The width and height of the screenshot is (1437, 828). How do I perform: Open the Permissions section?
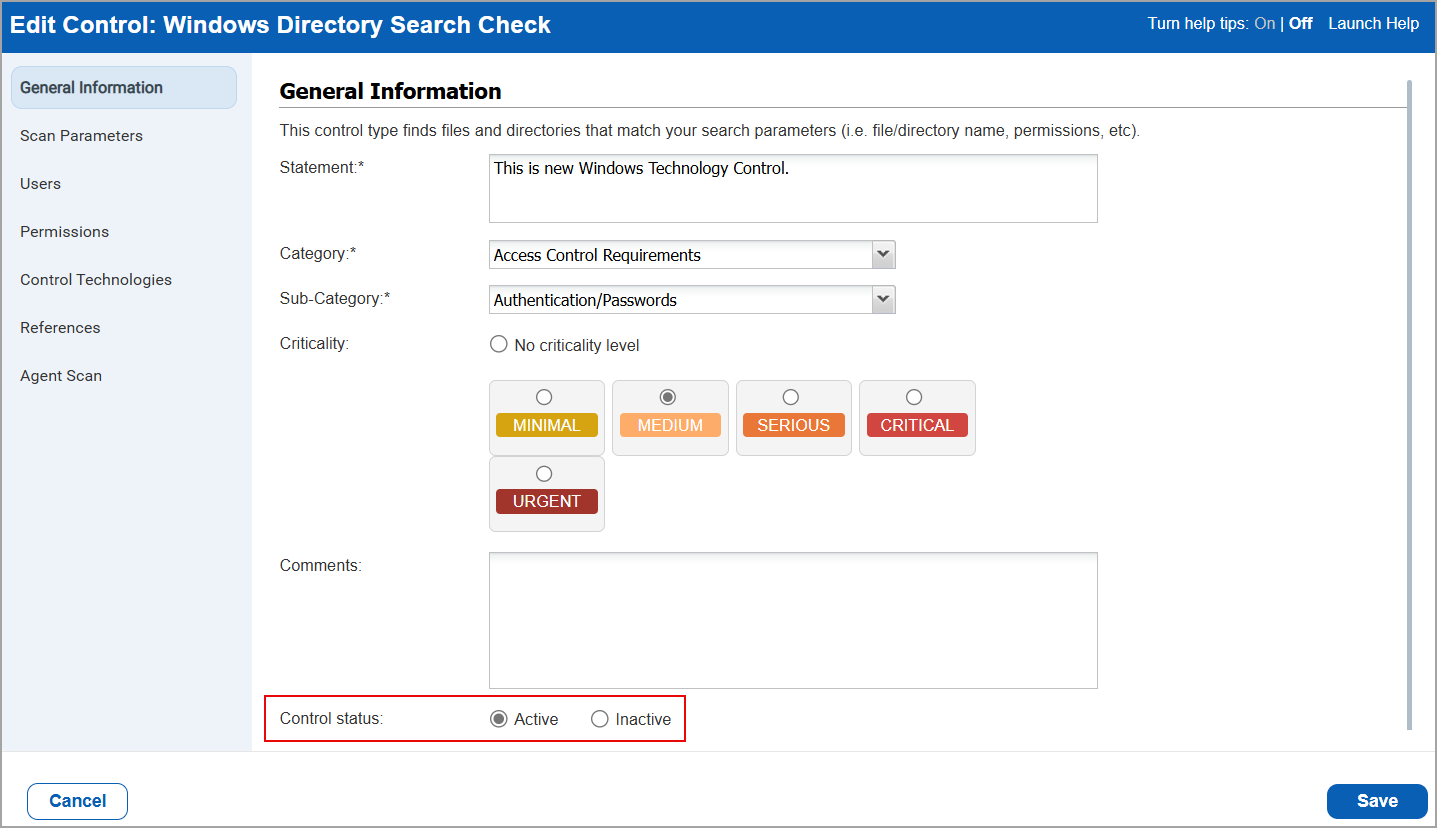pos(64,231)
